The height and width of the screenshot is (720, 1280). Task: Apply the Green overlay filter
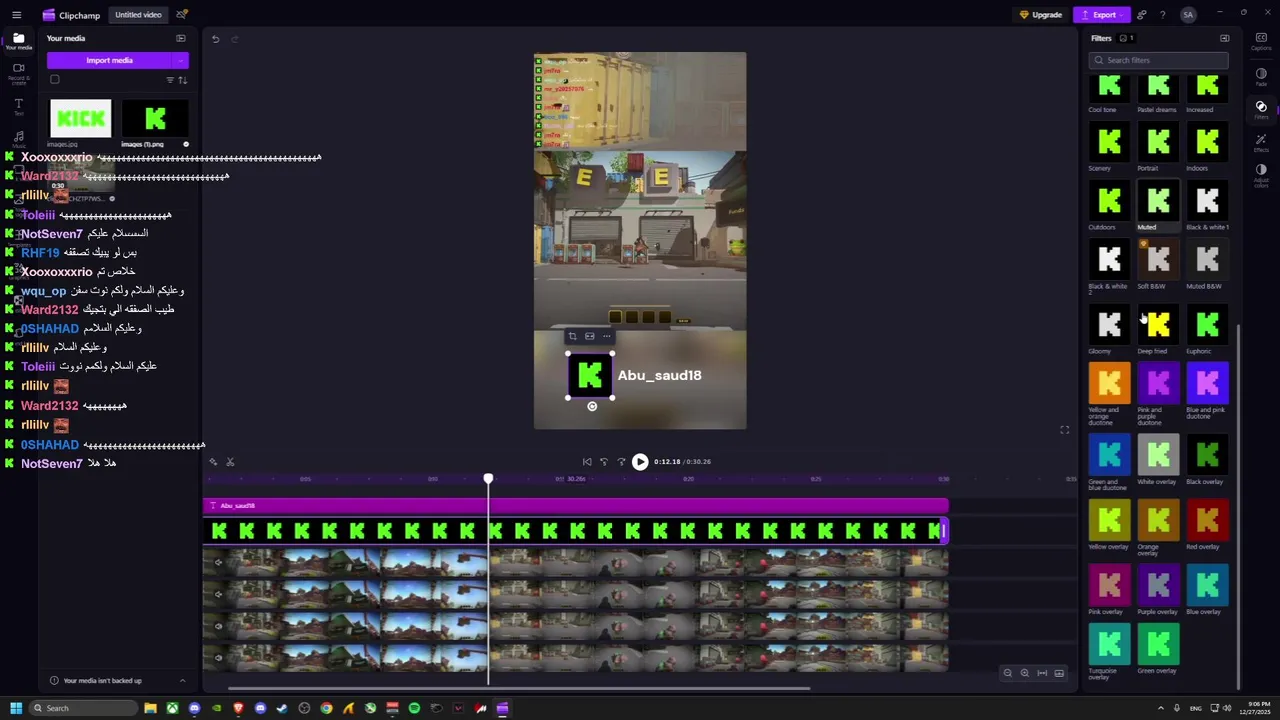[x=1158, y=645]
